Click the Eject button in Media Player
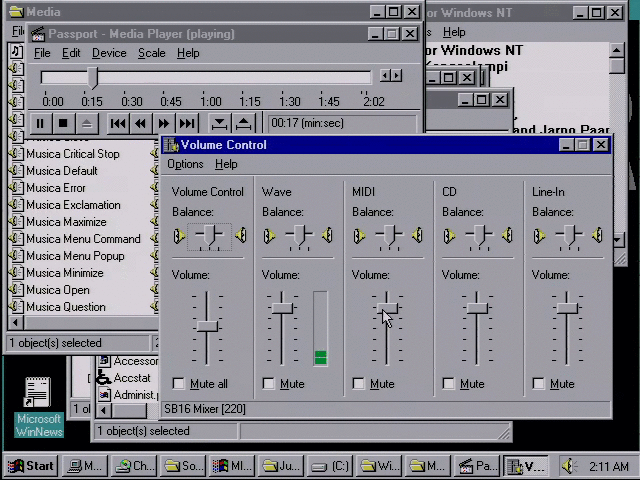 [x=87, y=123]
